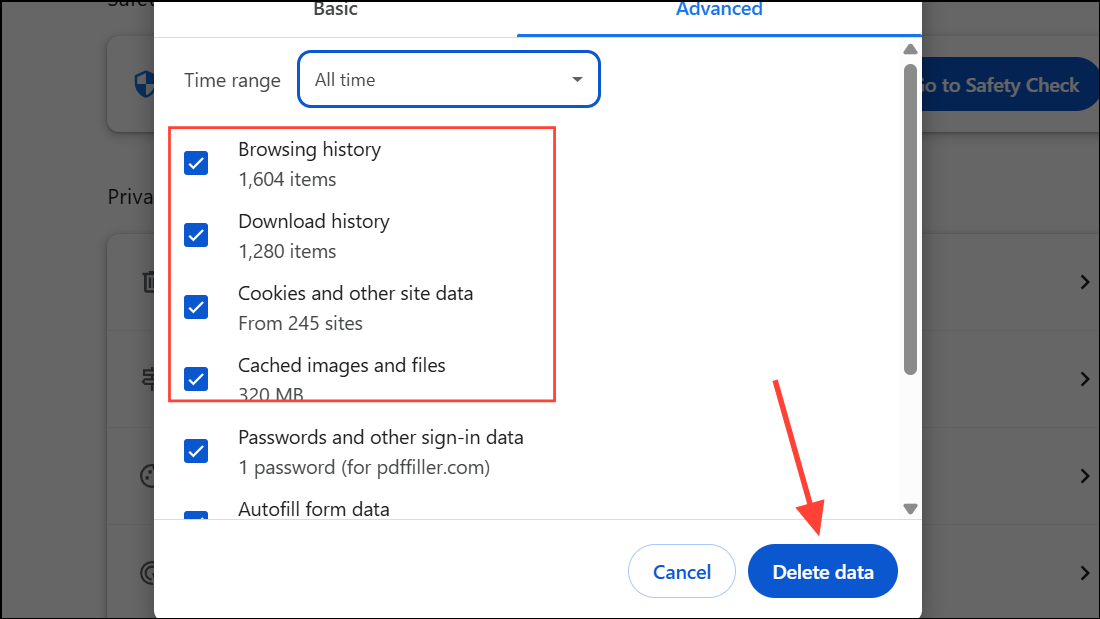Disable Cookies and other site data deletion

point(195,306)
